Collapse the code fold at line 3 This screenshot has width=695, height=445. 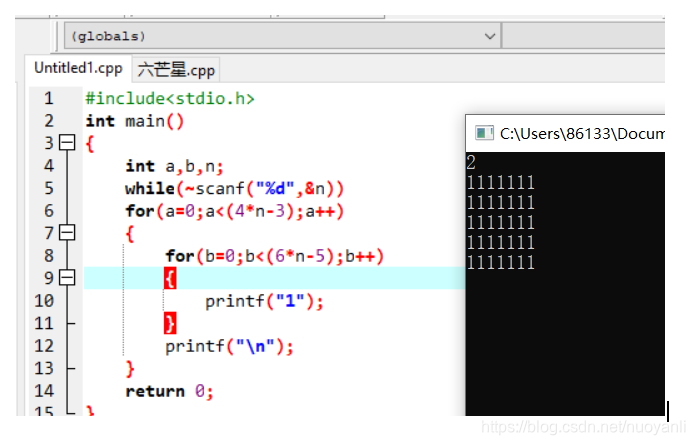pyautogui.click(x=67, y=143)
